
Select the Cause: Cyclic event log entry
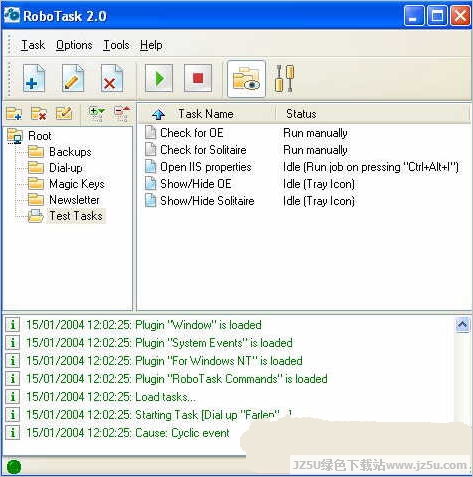[128, 433]
